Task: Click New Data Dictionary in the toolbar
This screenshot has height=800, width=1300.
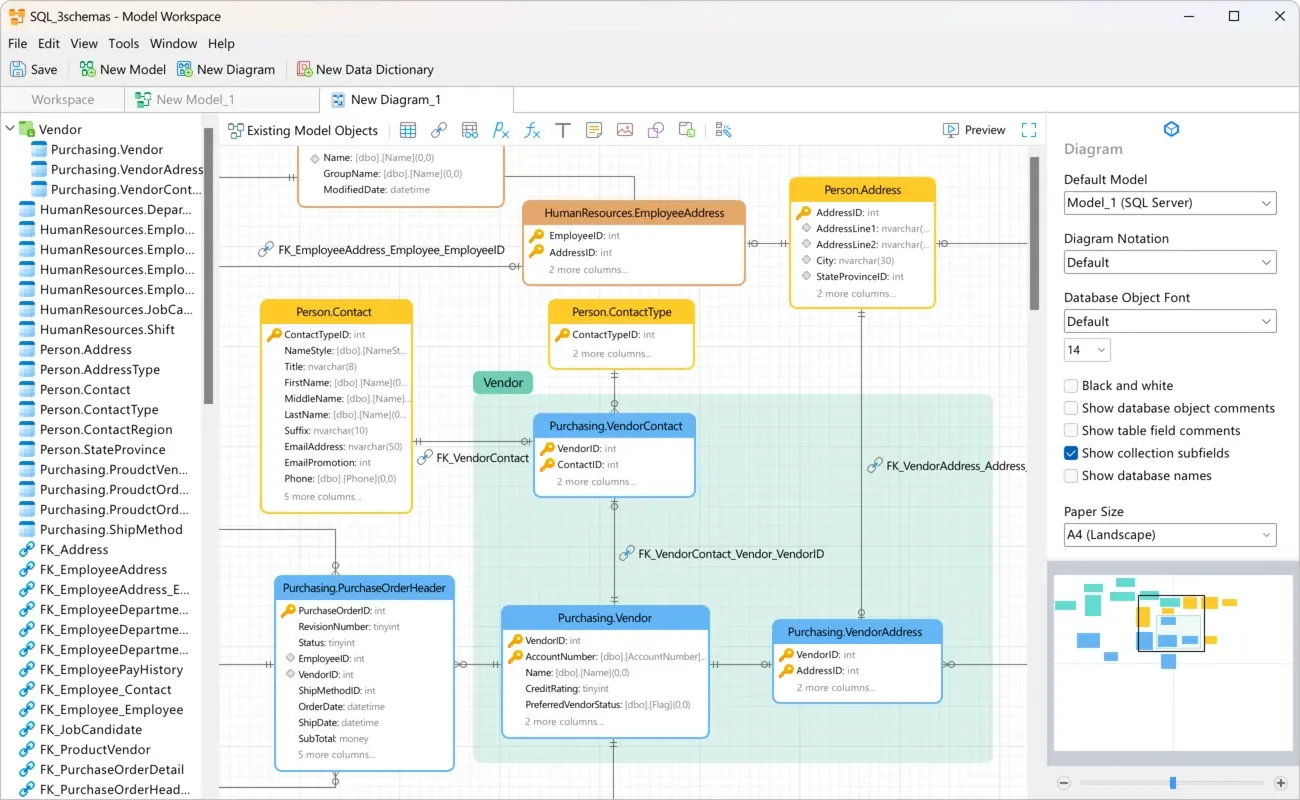Action: coord(364,69)
